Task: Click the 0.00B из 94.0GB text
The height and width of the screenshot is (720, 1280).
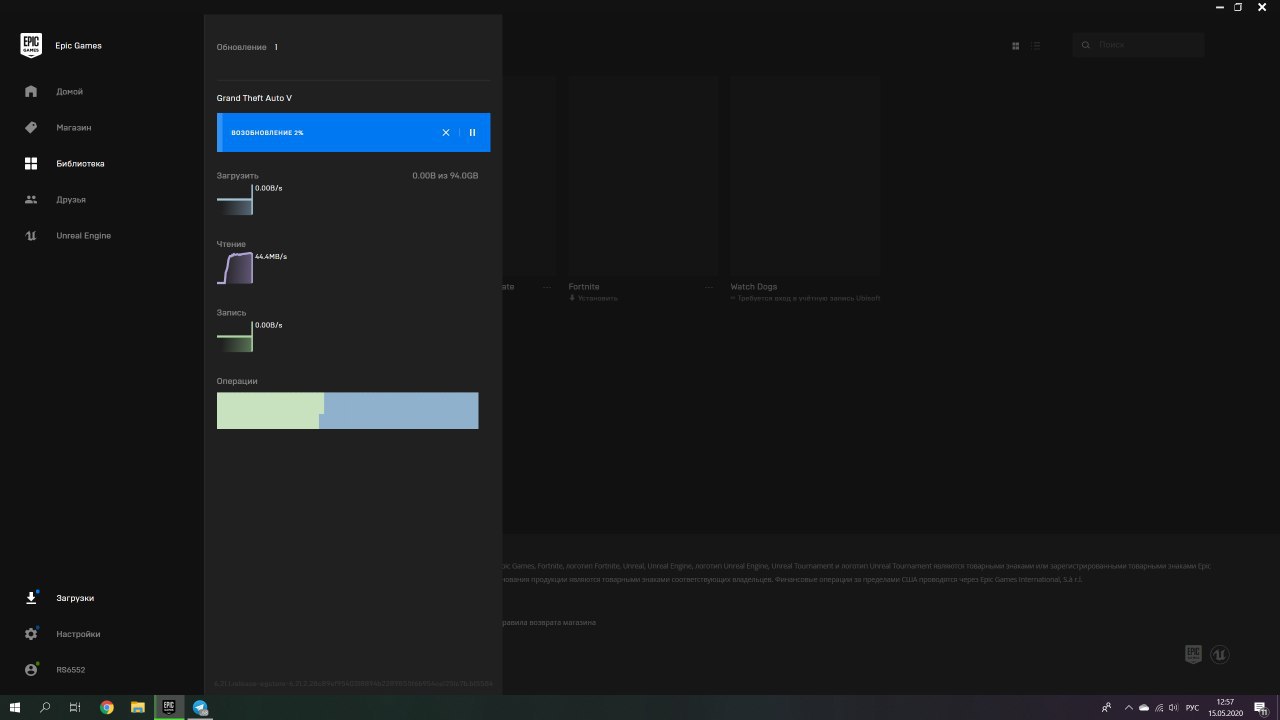Action: [445, 176]
